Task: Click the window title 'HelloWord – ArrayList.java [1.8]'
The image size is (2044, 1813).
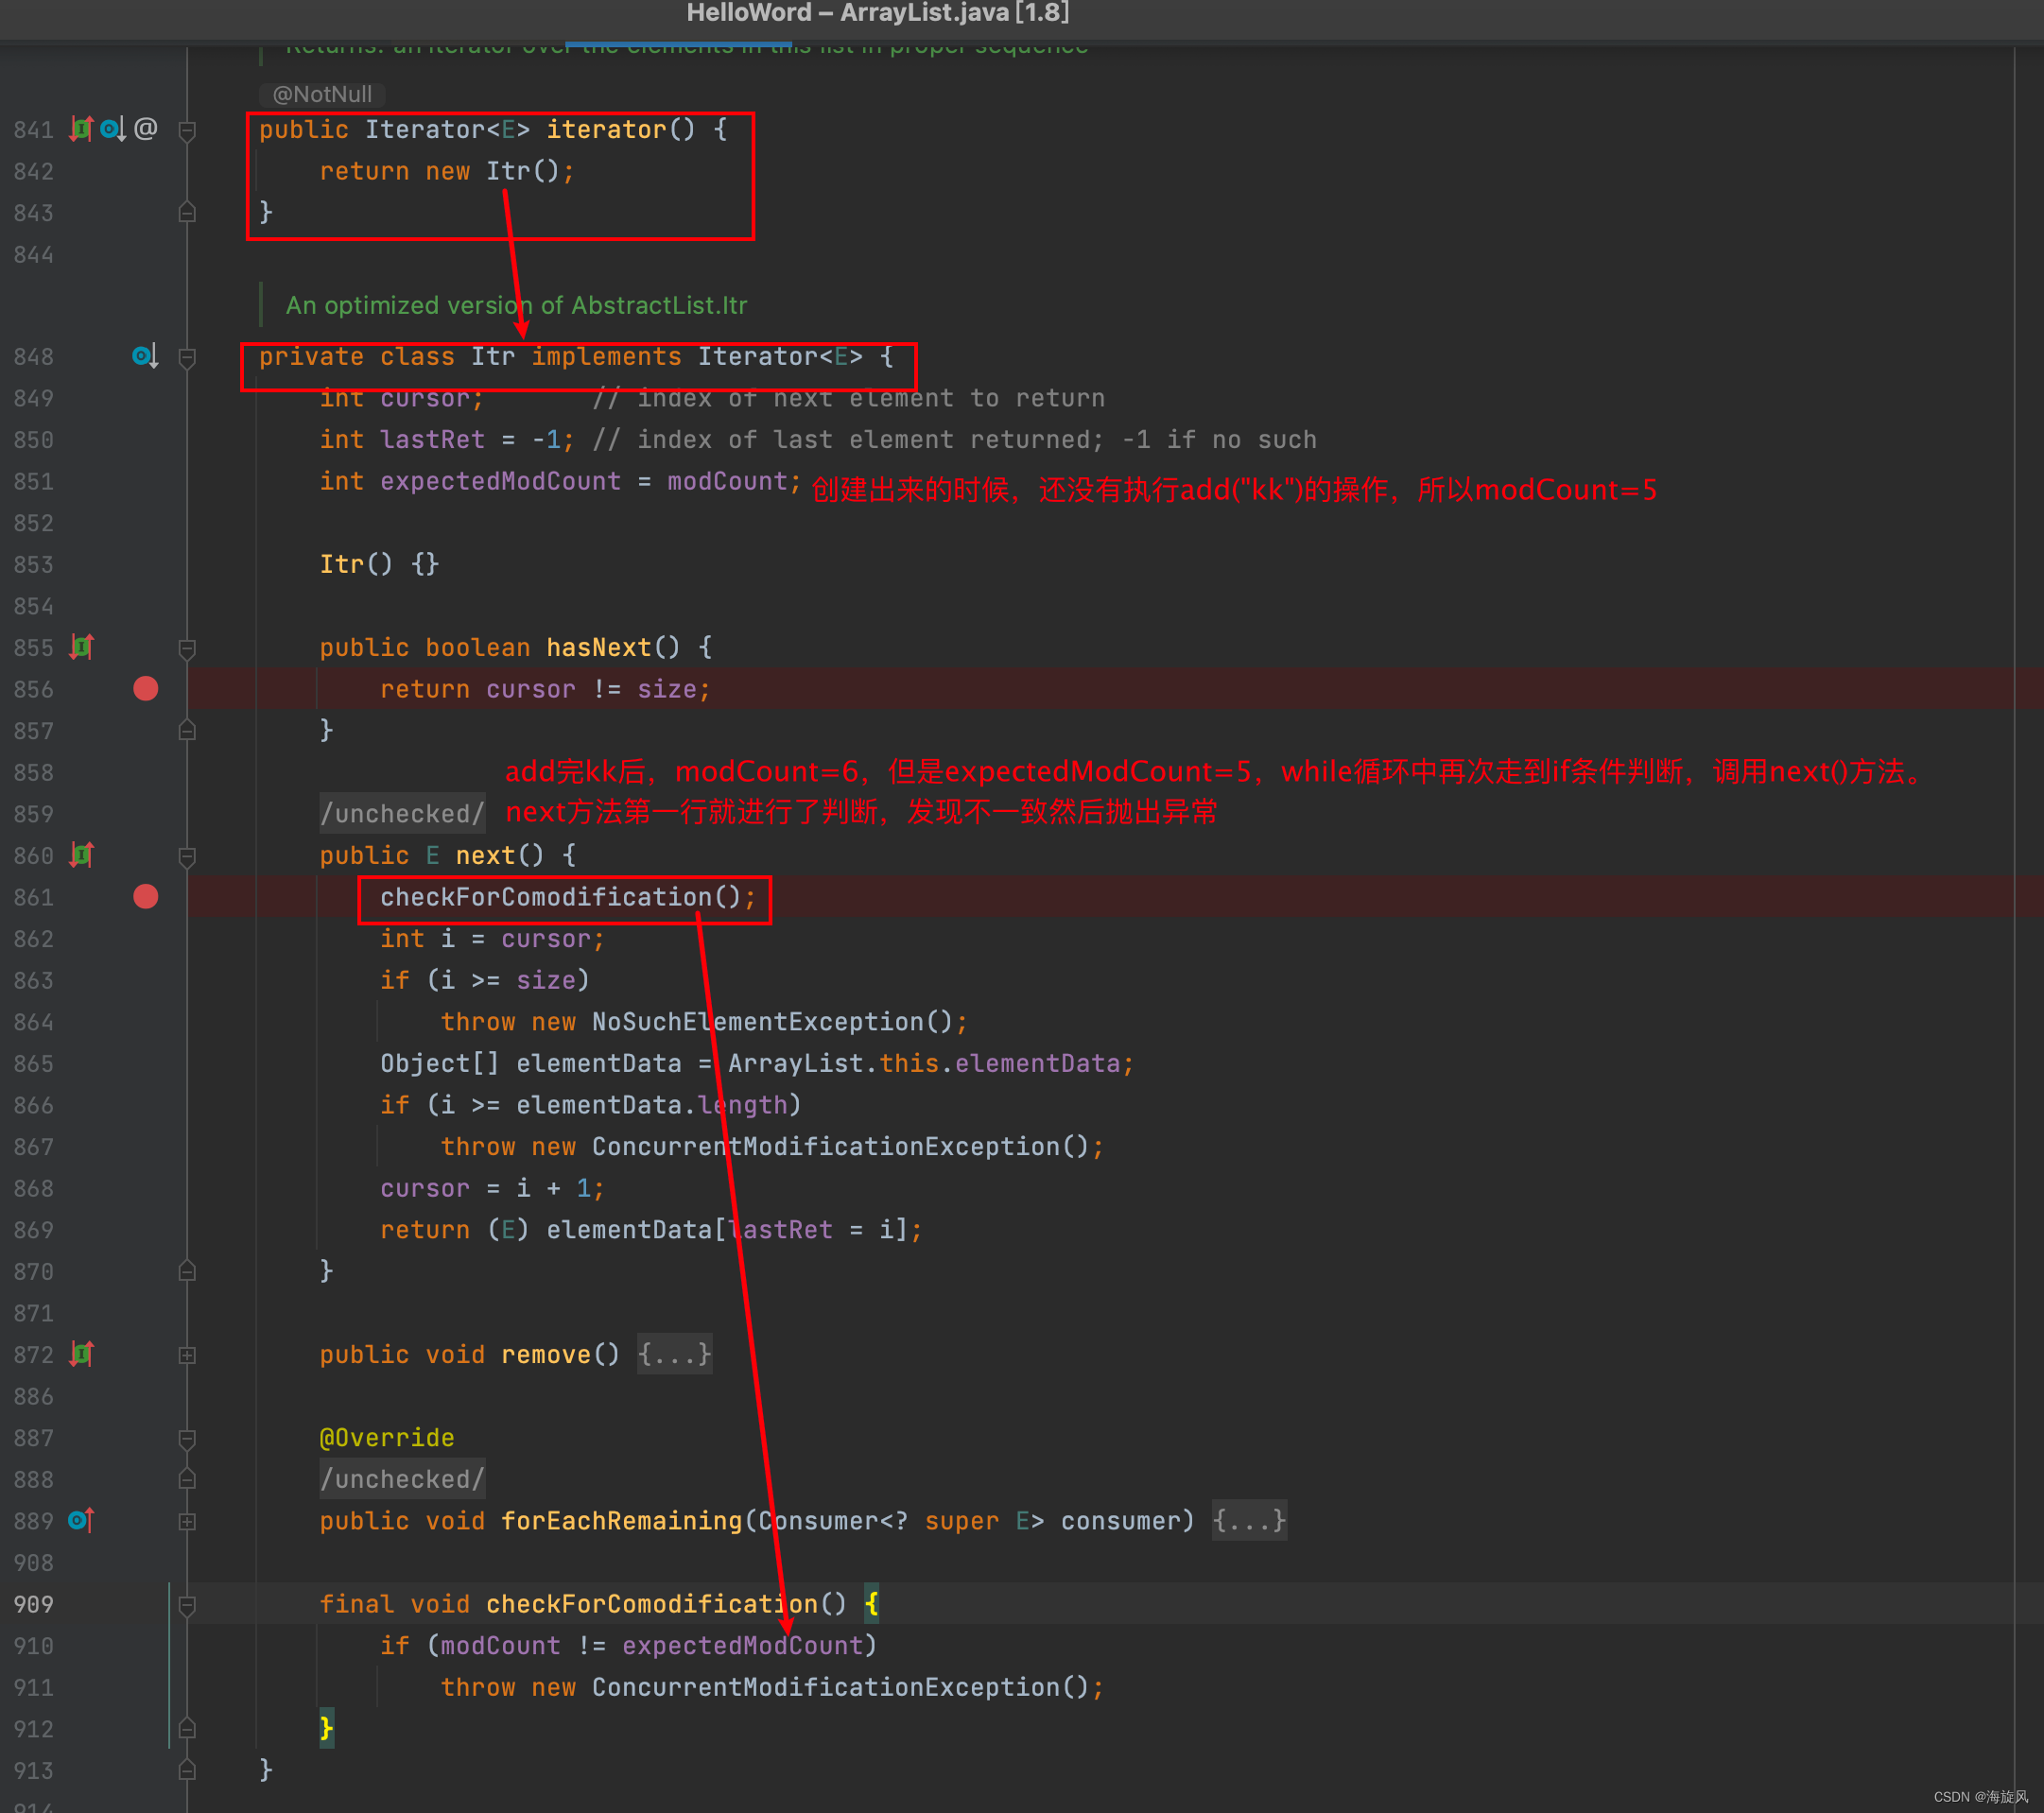Action: tap(878, 13)
